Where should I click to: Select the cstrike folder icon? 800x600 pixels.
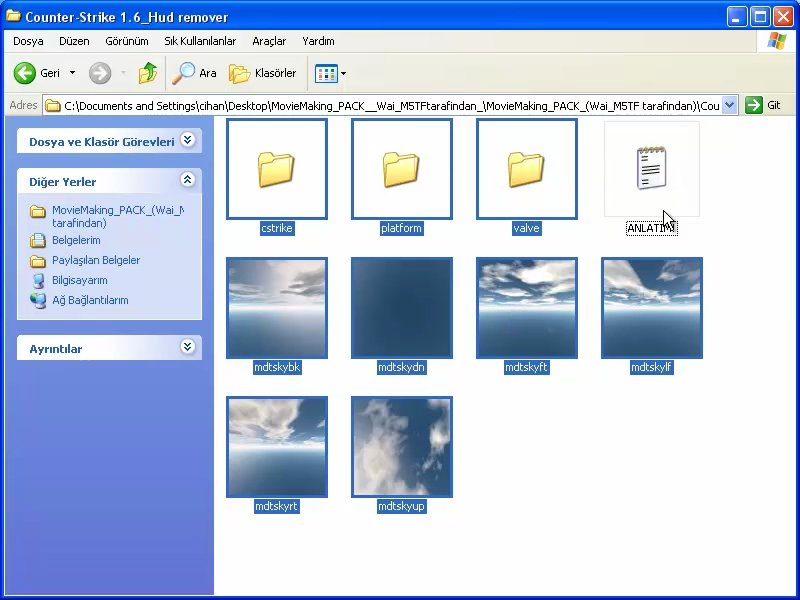pos(277,169)
